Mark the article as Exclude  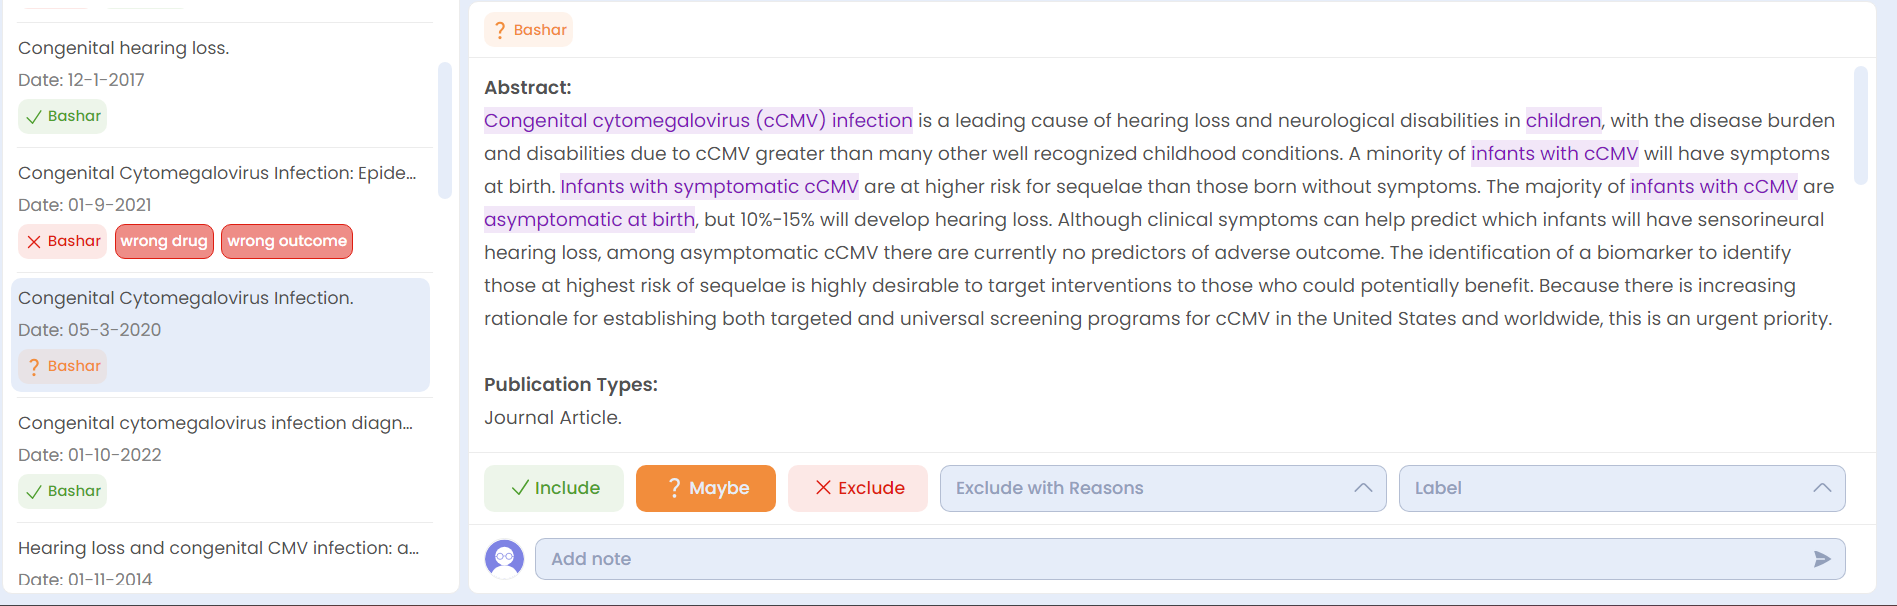pyautogui.click(x=858, y=488)
